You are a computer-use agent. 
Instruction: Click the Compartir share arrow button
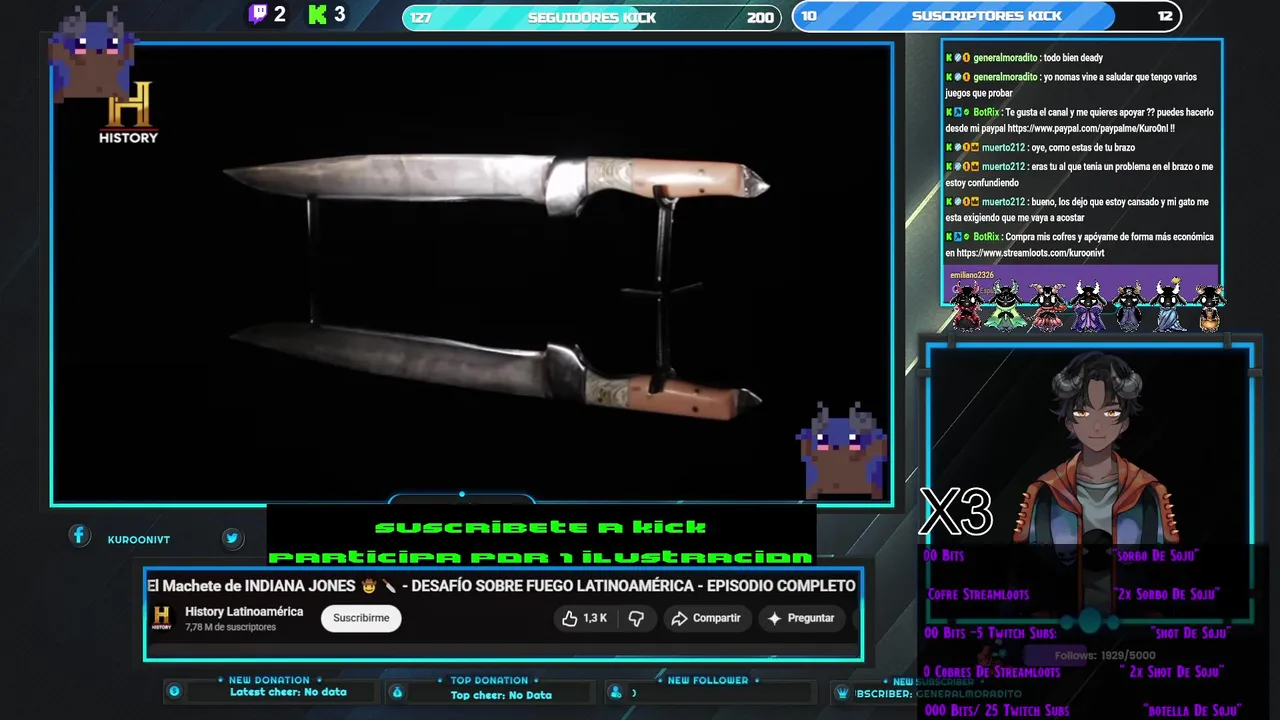[706, 618]
